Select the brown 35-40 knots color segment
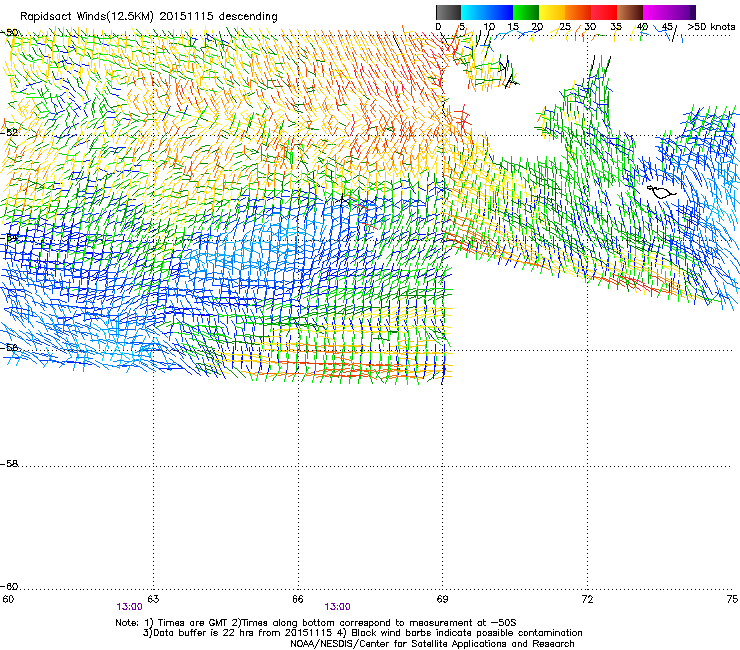This screenshot has height=650, width=740. [630, 12]
